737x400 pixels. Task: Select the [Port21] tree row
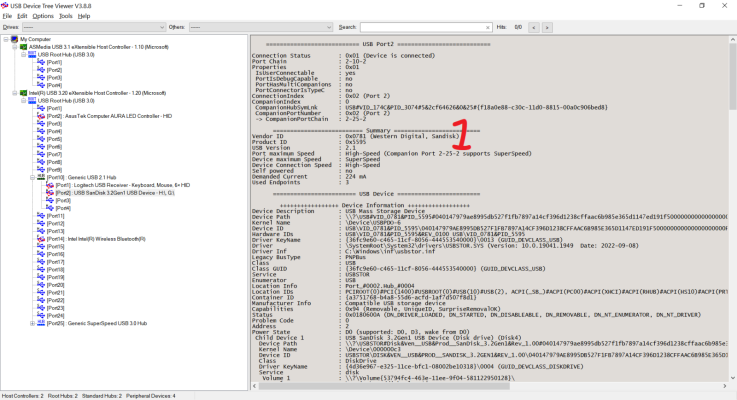coord(55,292)
